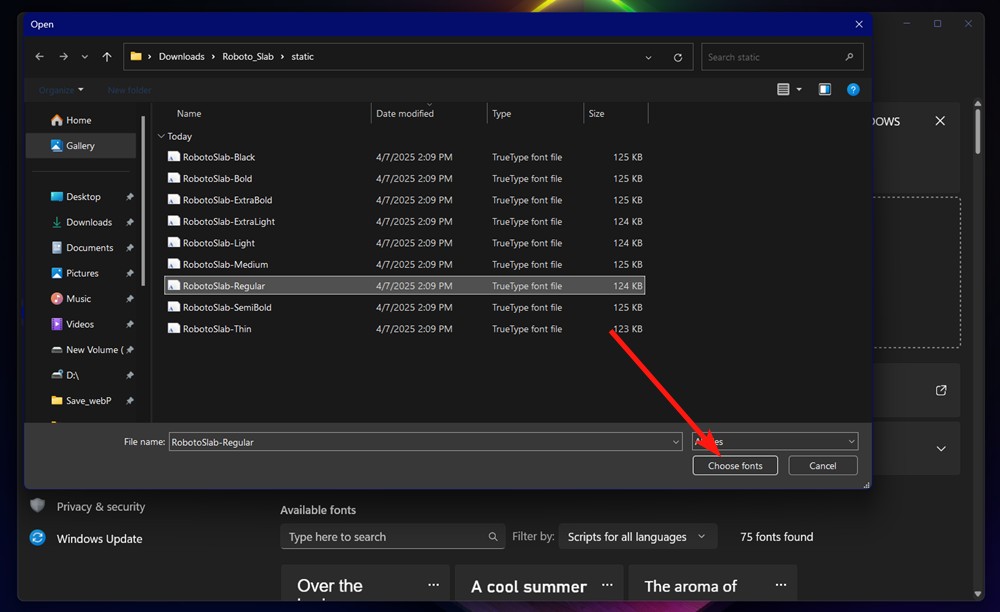Dismiss the Settings banner with X
The height and width of the screenshot is (612, 1000).
click(x=940, y=121)
